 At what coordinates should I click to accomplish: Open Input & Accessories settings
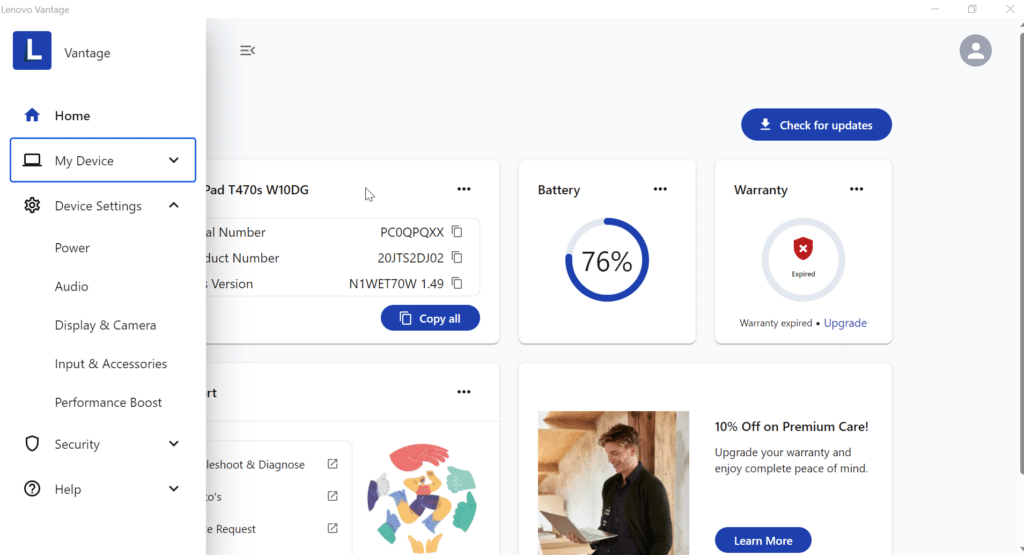pyautogui.click(x=111, y=364)
